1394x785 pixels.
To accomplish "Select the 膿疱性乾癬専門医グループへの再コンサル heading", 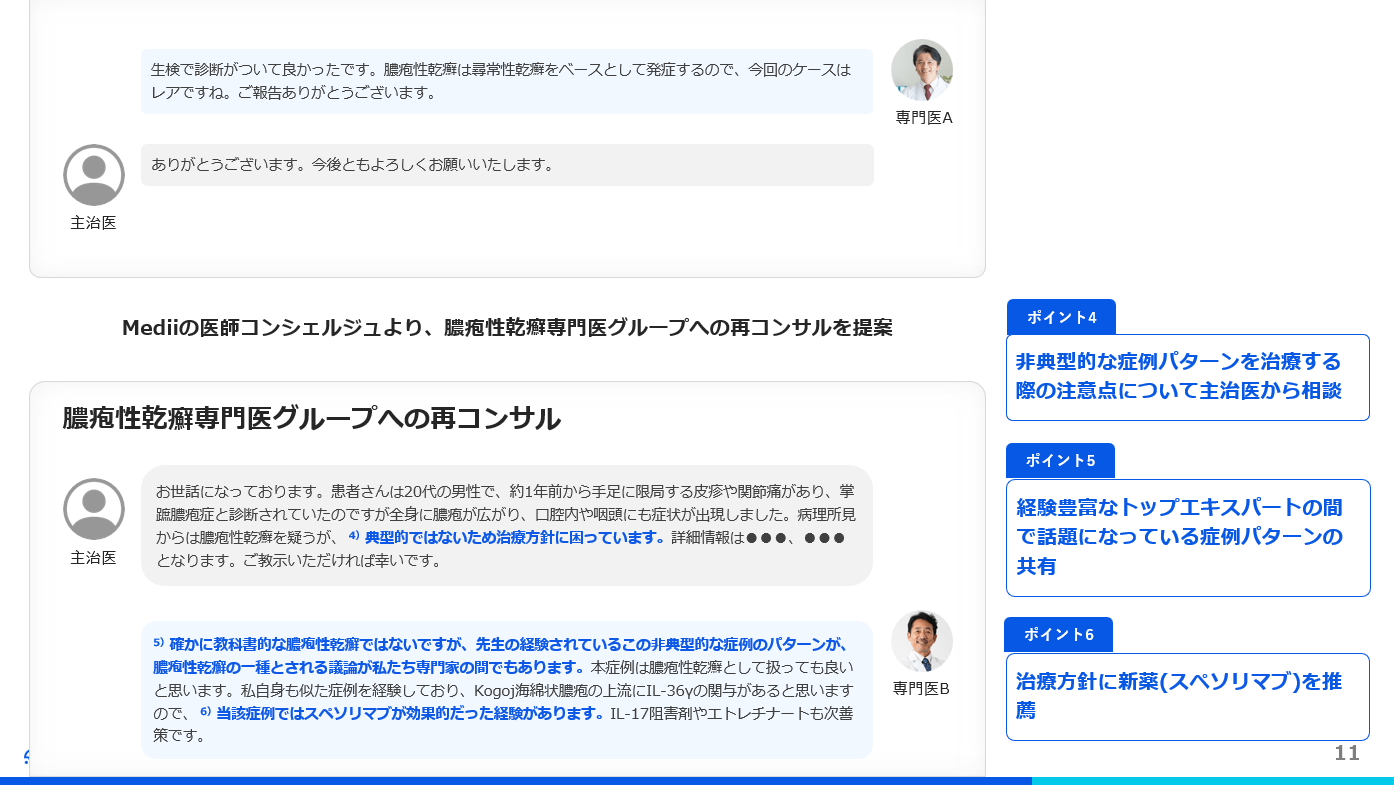I will click(x=310, y=419).
